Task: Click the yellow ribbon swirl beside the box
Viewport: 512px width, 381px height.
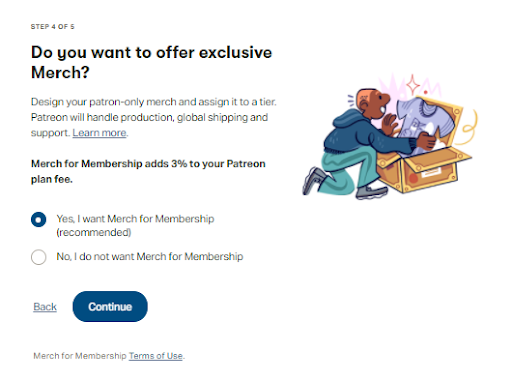Action: 468,127
